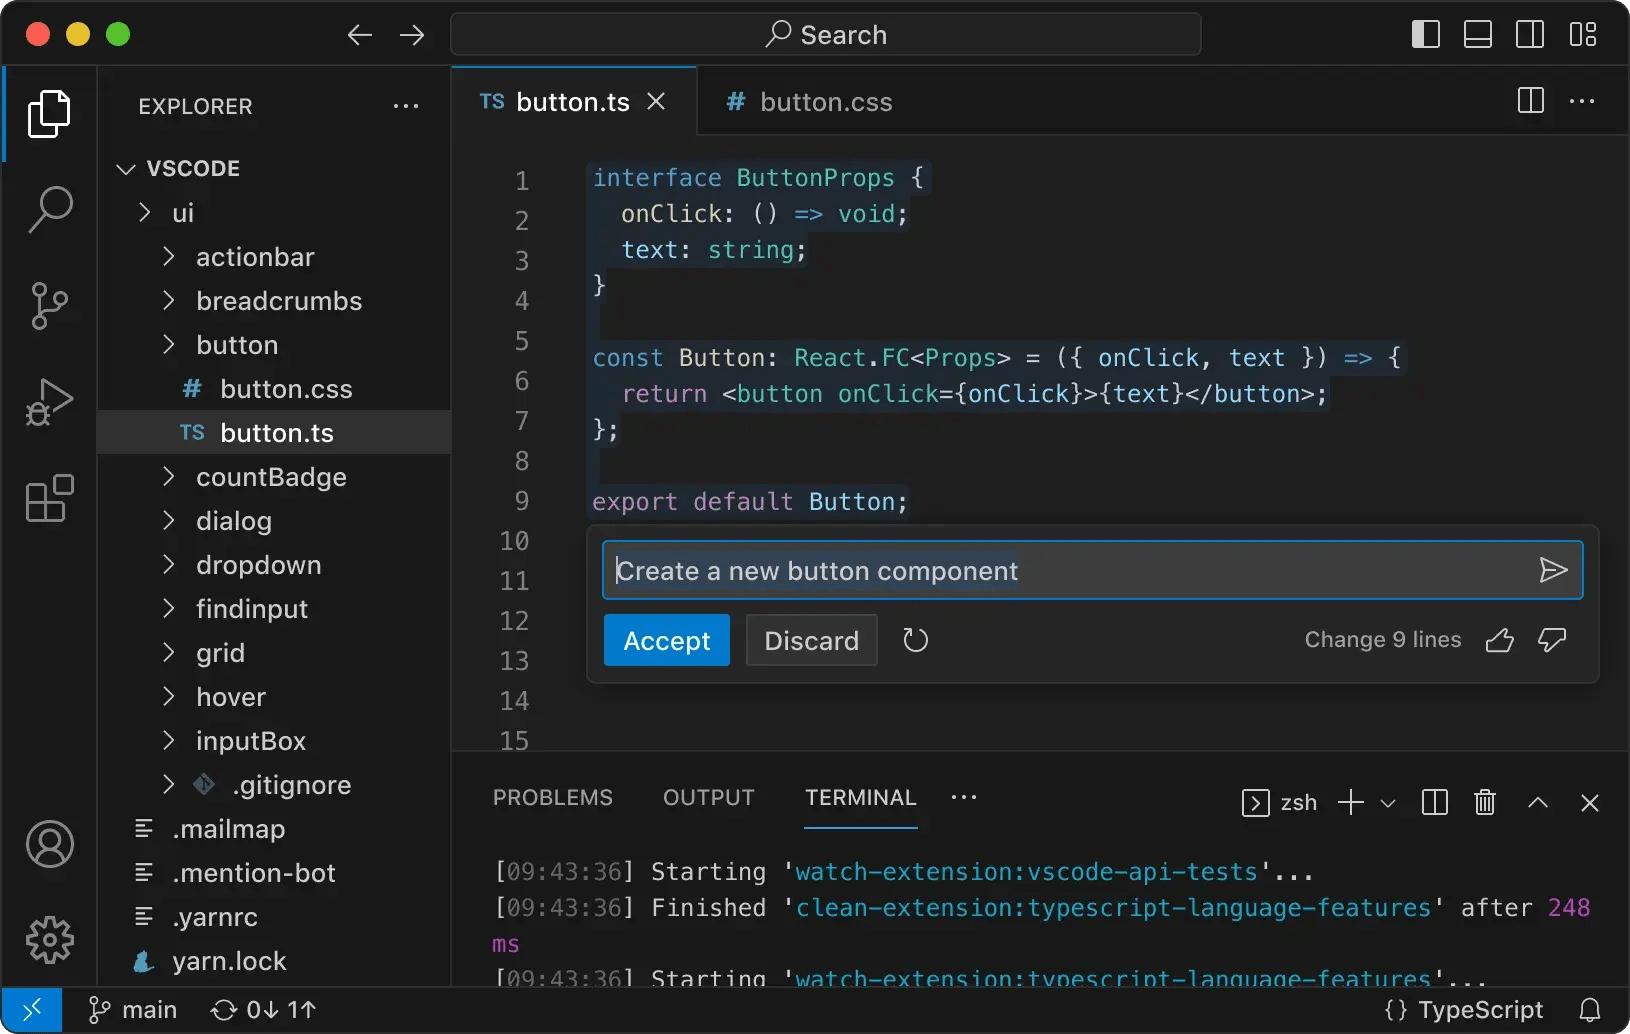Image resolution: width=1630 pixels, height=1034 pixels.
Task: Give thumbs up feedback on the change
Action: click(x=1500, y=640)
